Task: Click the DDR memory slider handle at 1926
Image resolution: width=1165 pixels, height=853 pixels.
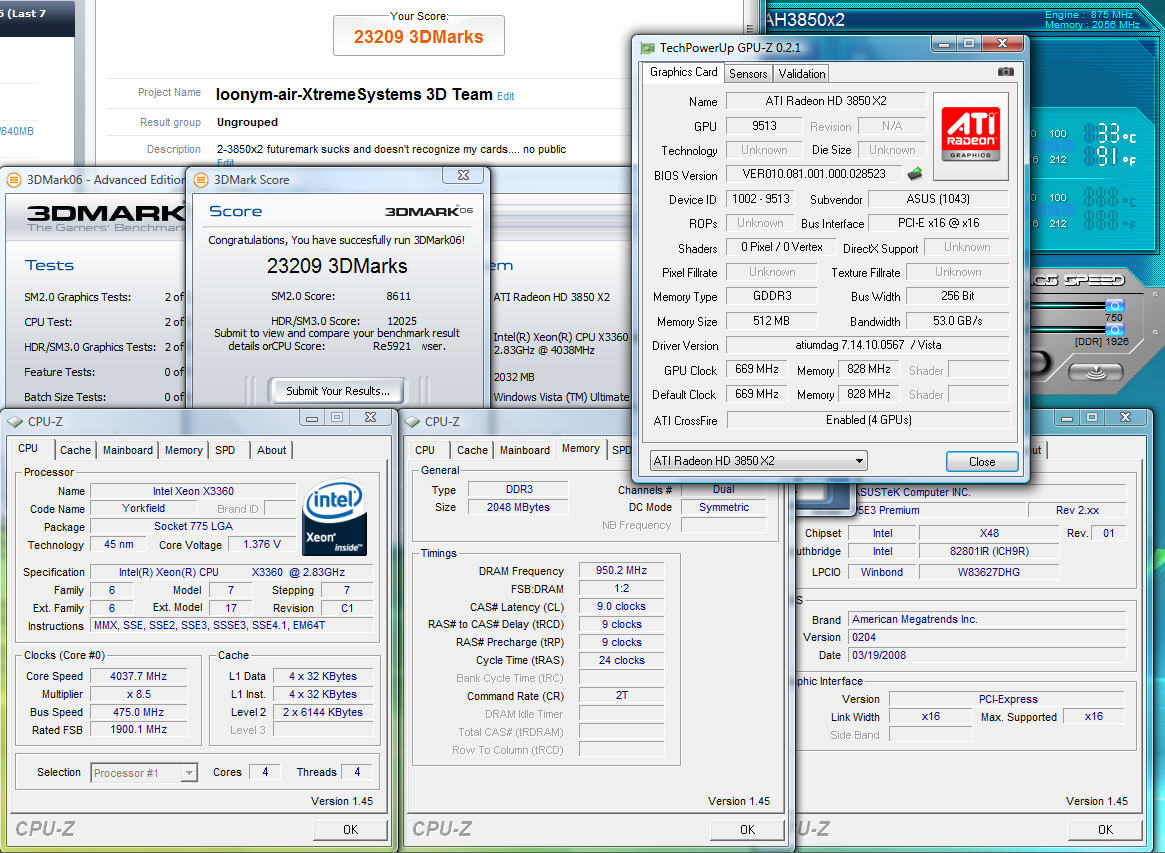Action: tap(1114, 329)
